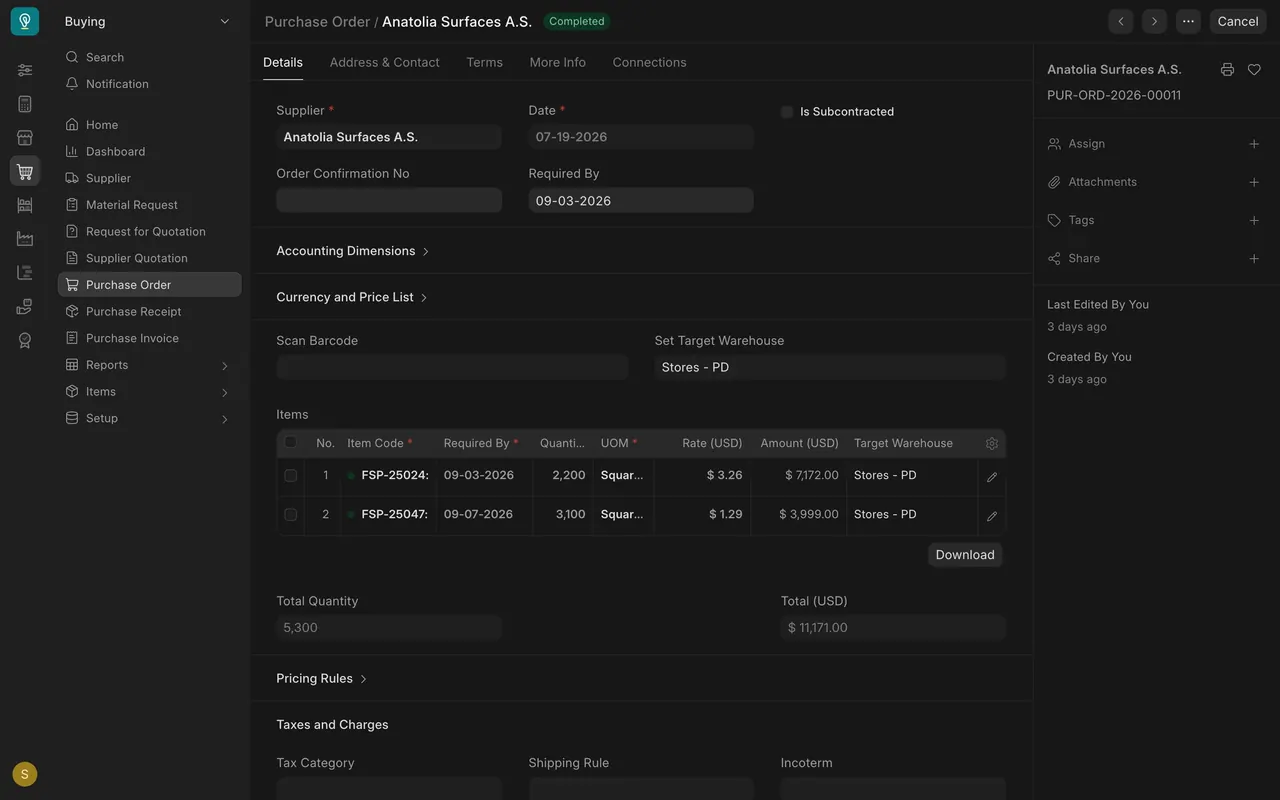Expand the Items sidebar group

pos(149,392)
